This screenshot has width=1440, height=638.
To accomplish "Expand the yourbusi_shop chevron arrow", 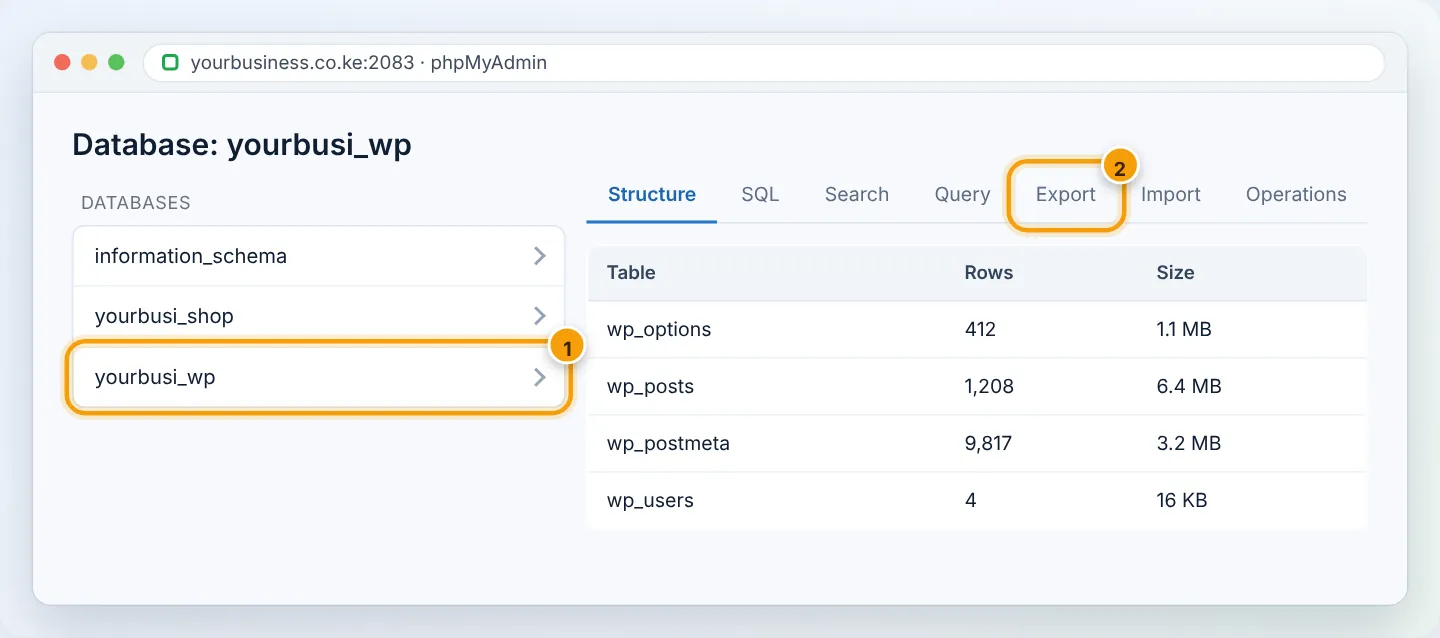I will click(x=540, y=316).
